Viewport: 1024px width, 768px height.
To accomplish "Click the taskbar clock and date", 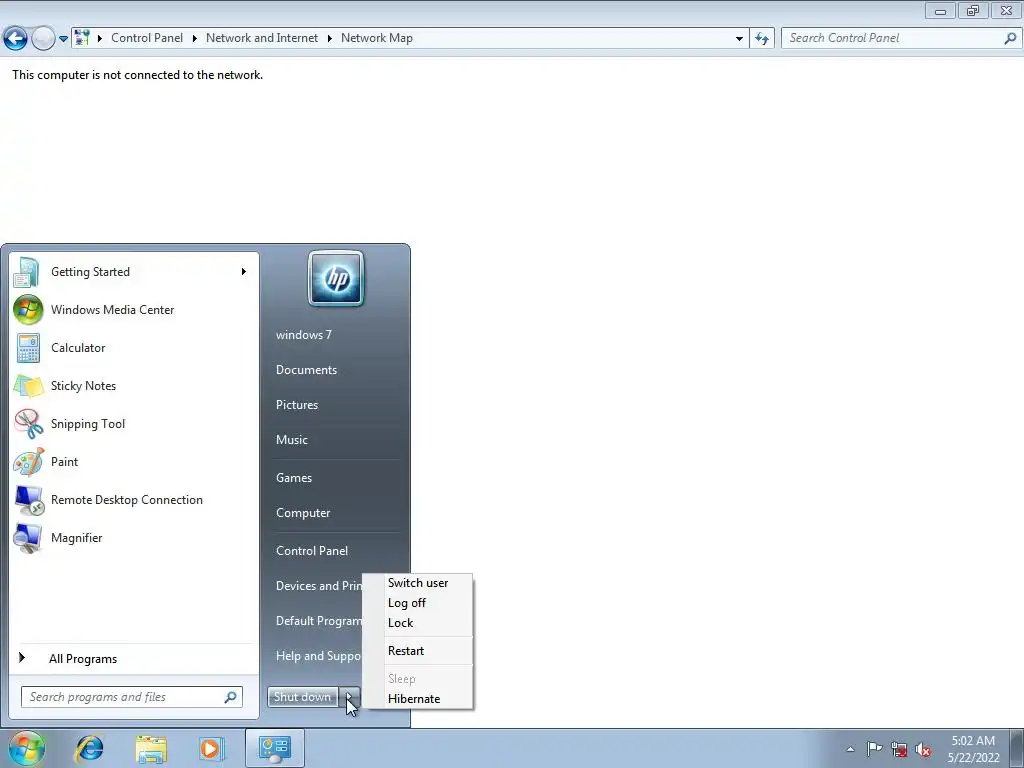I will [x=973, y=749].
